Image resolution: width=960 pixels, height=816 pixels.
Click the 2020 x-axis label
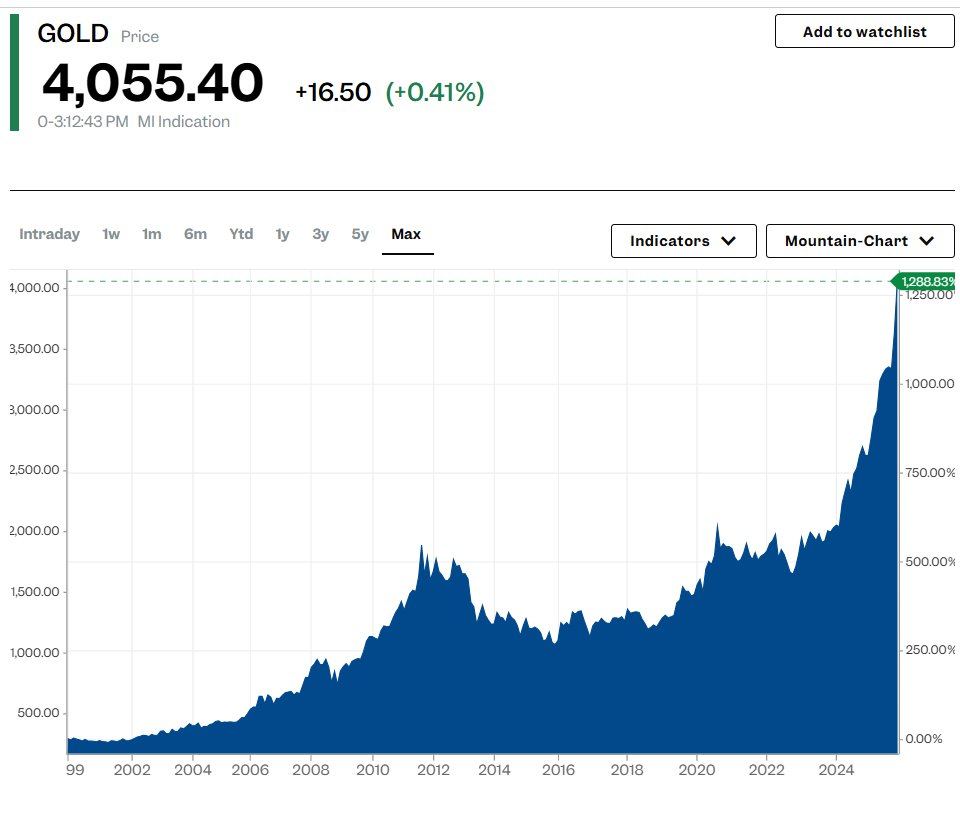697,769
